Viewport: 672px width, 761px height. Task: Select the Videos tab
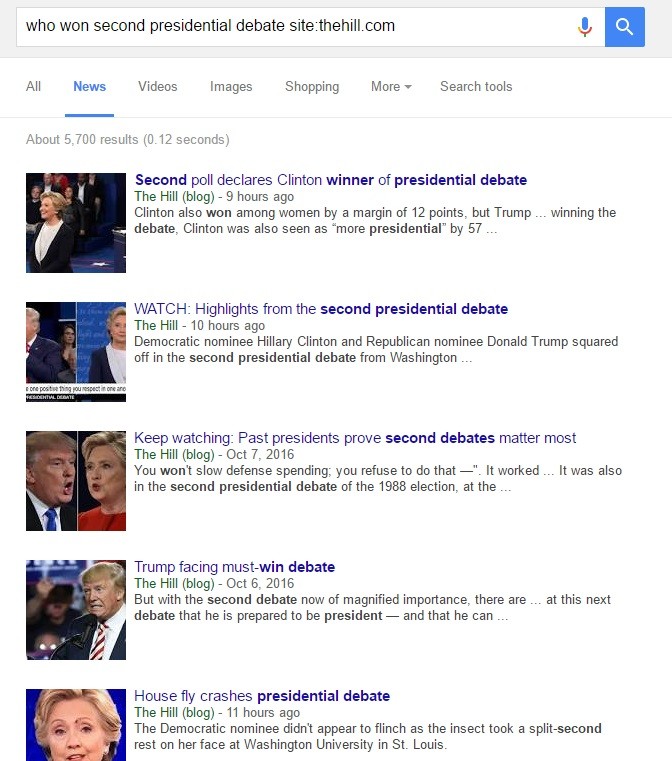[x=158, y=86]
